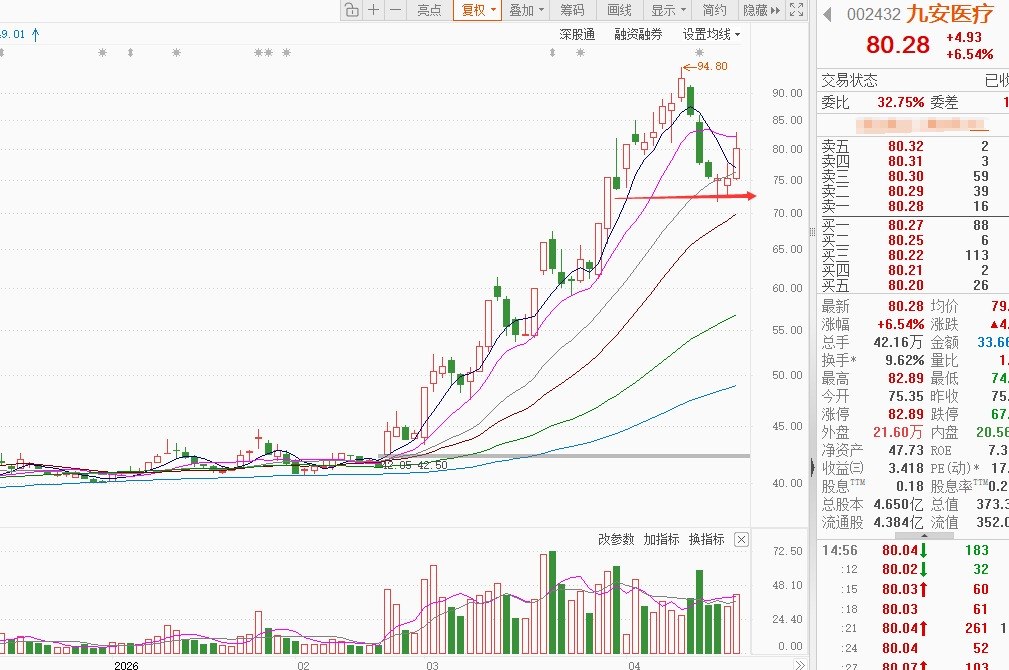Toggle 亮点 highlights on chart
Screen dimensions: 1009x670
tap(429, 10)
